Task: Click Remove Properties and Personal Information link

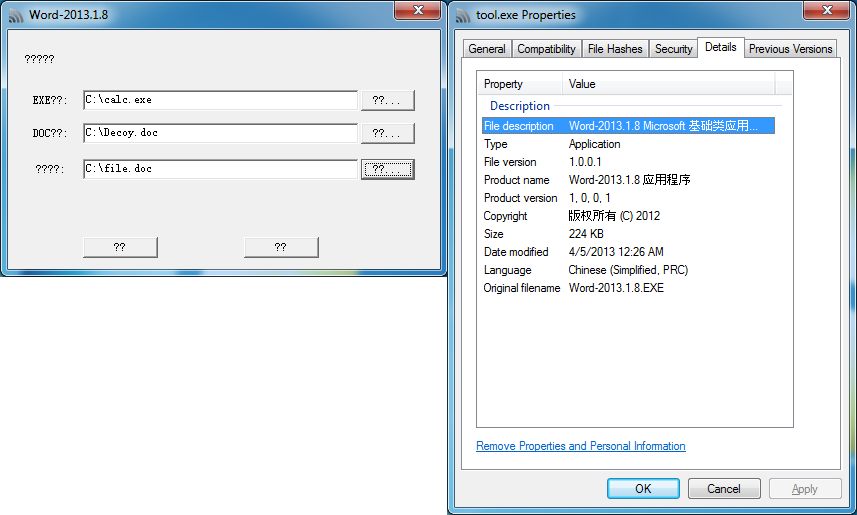Action: (x=581, y=446)
